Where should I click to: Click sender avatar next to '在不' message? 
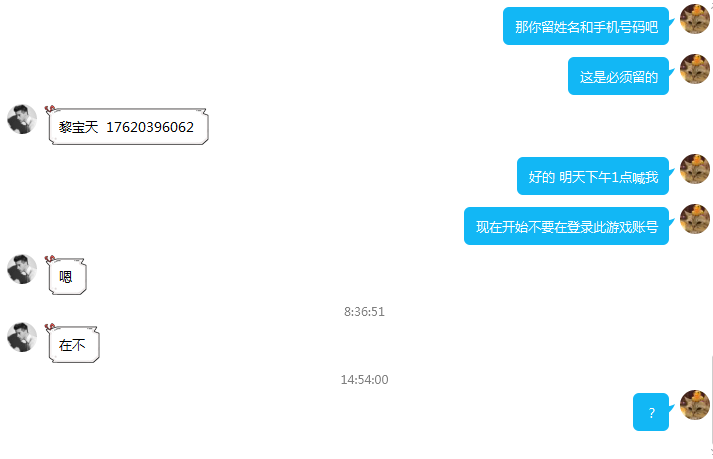click(22, 337)
